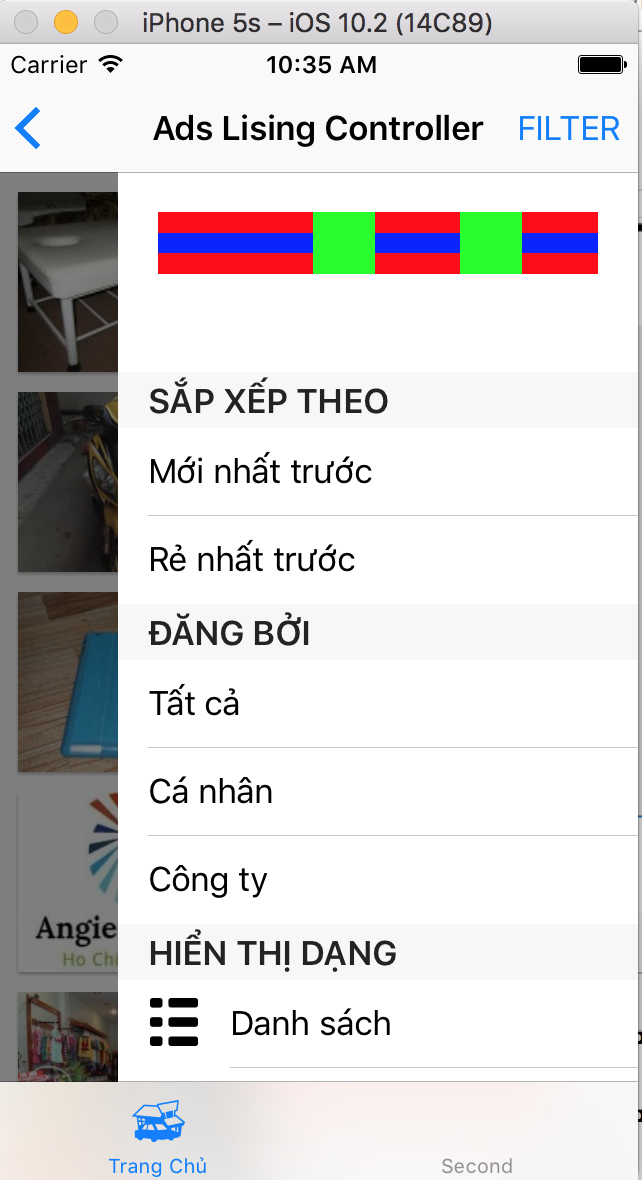Viewport: 642px width, 1180px height.
Task: Choose Rẻ nhất trước sort option
Action: (378, 560)
